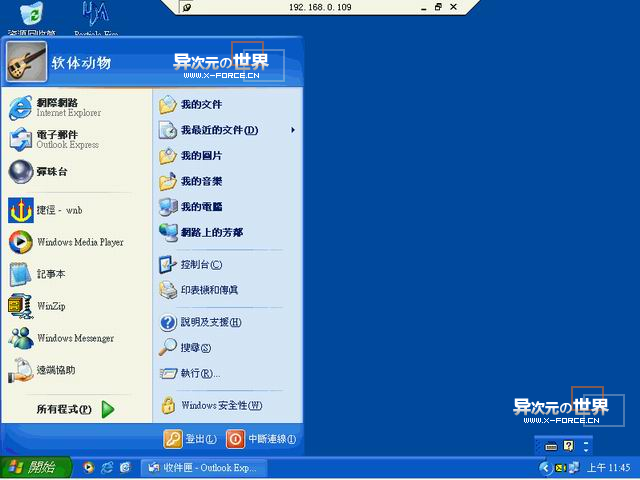Click the pin icon on remote connection bar
The width and height of the screenshot is (640, 480).
[187, 7]
